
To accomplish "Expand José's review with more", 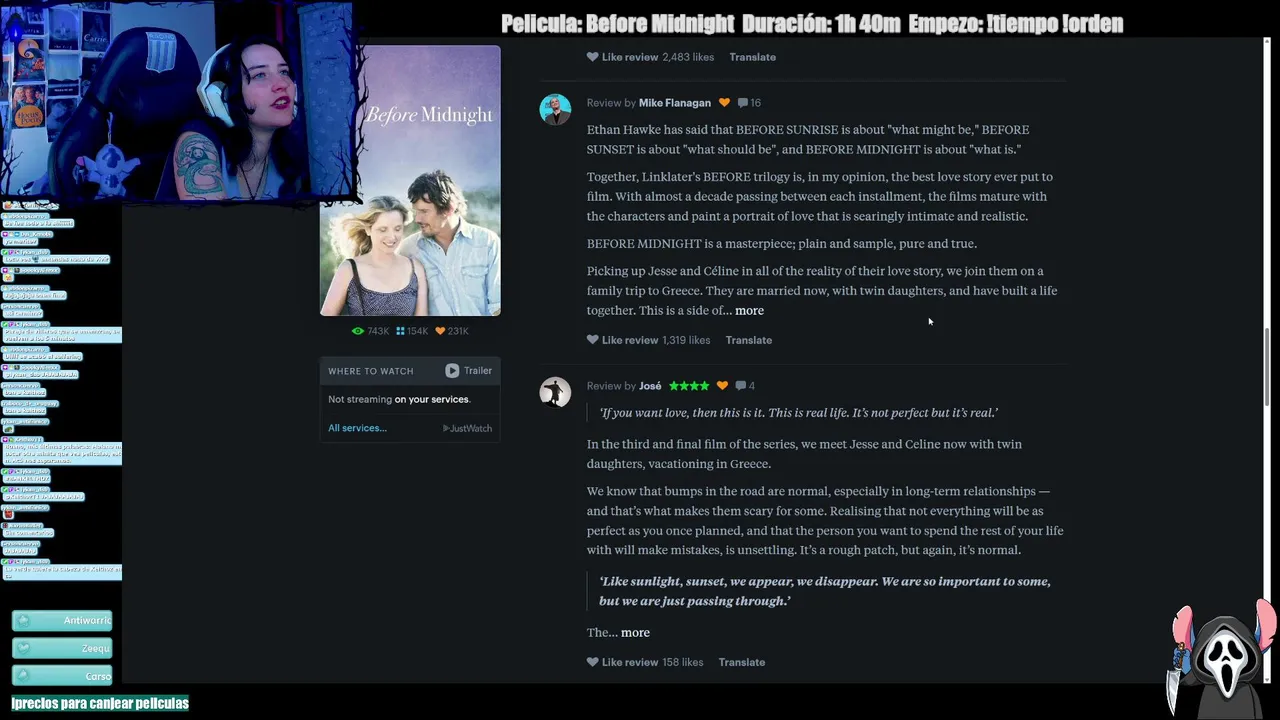I will [x=635, y=632].
